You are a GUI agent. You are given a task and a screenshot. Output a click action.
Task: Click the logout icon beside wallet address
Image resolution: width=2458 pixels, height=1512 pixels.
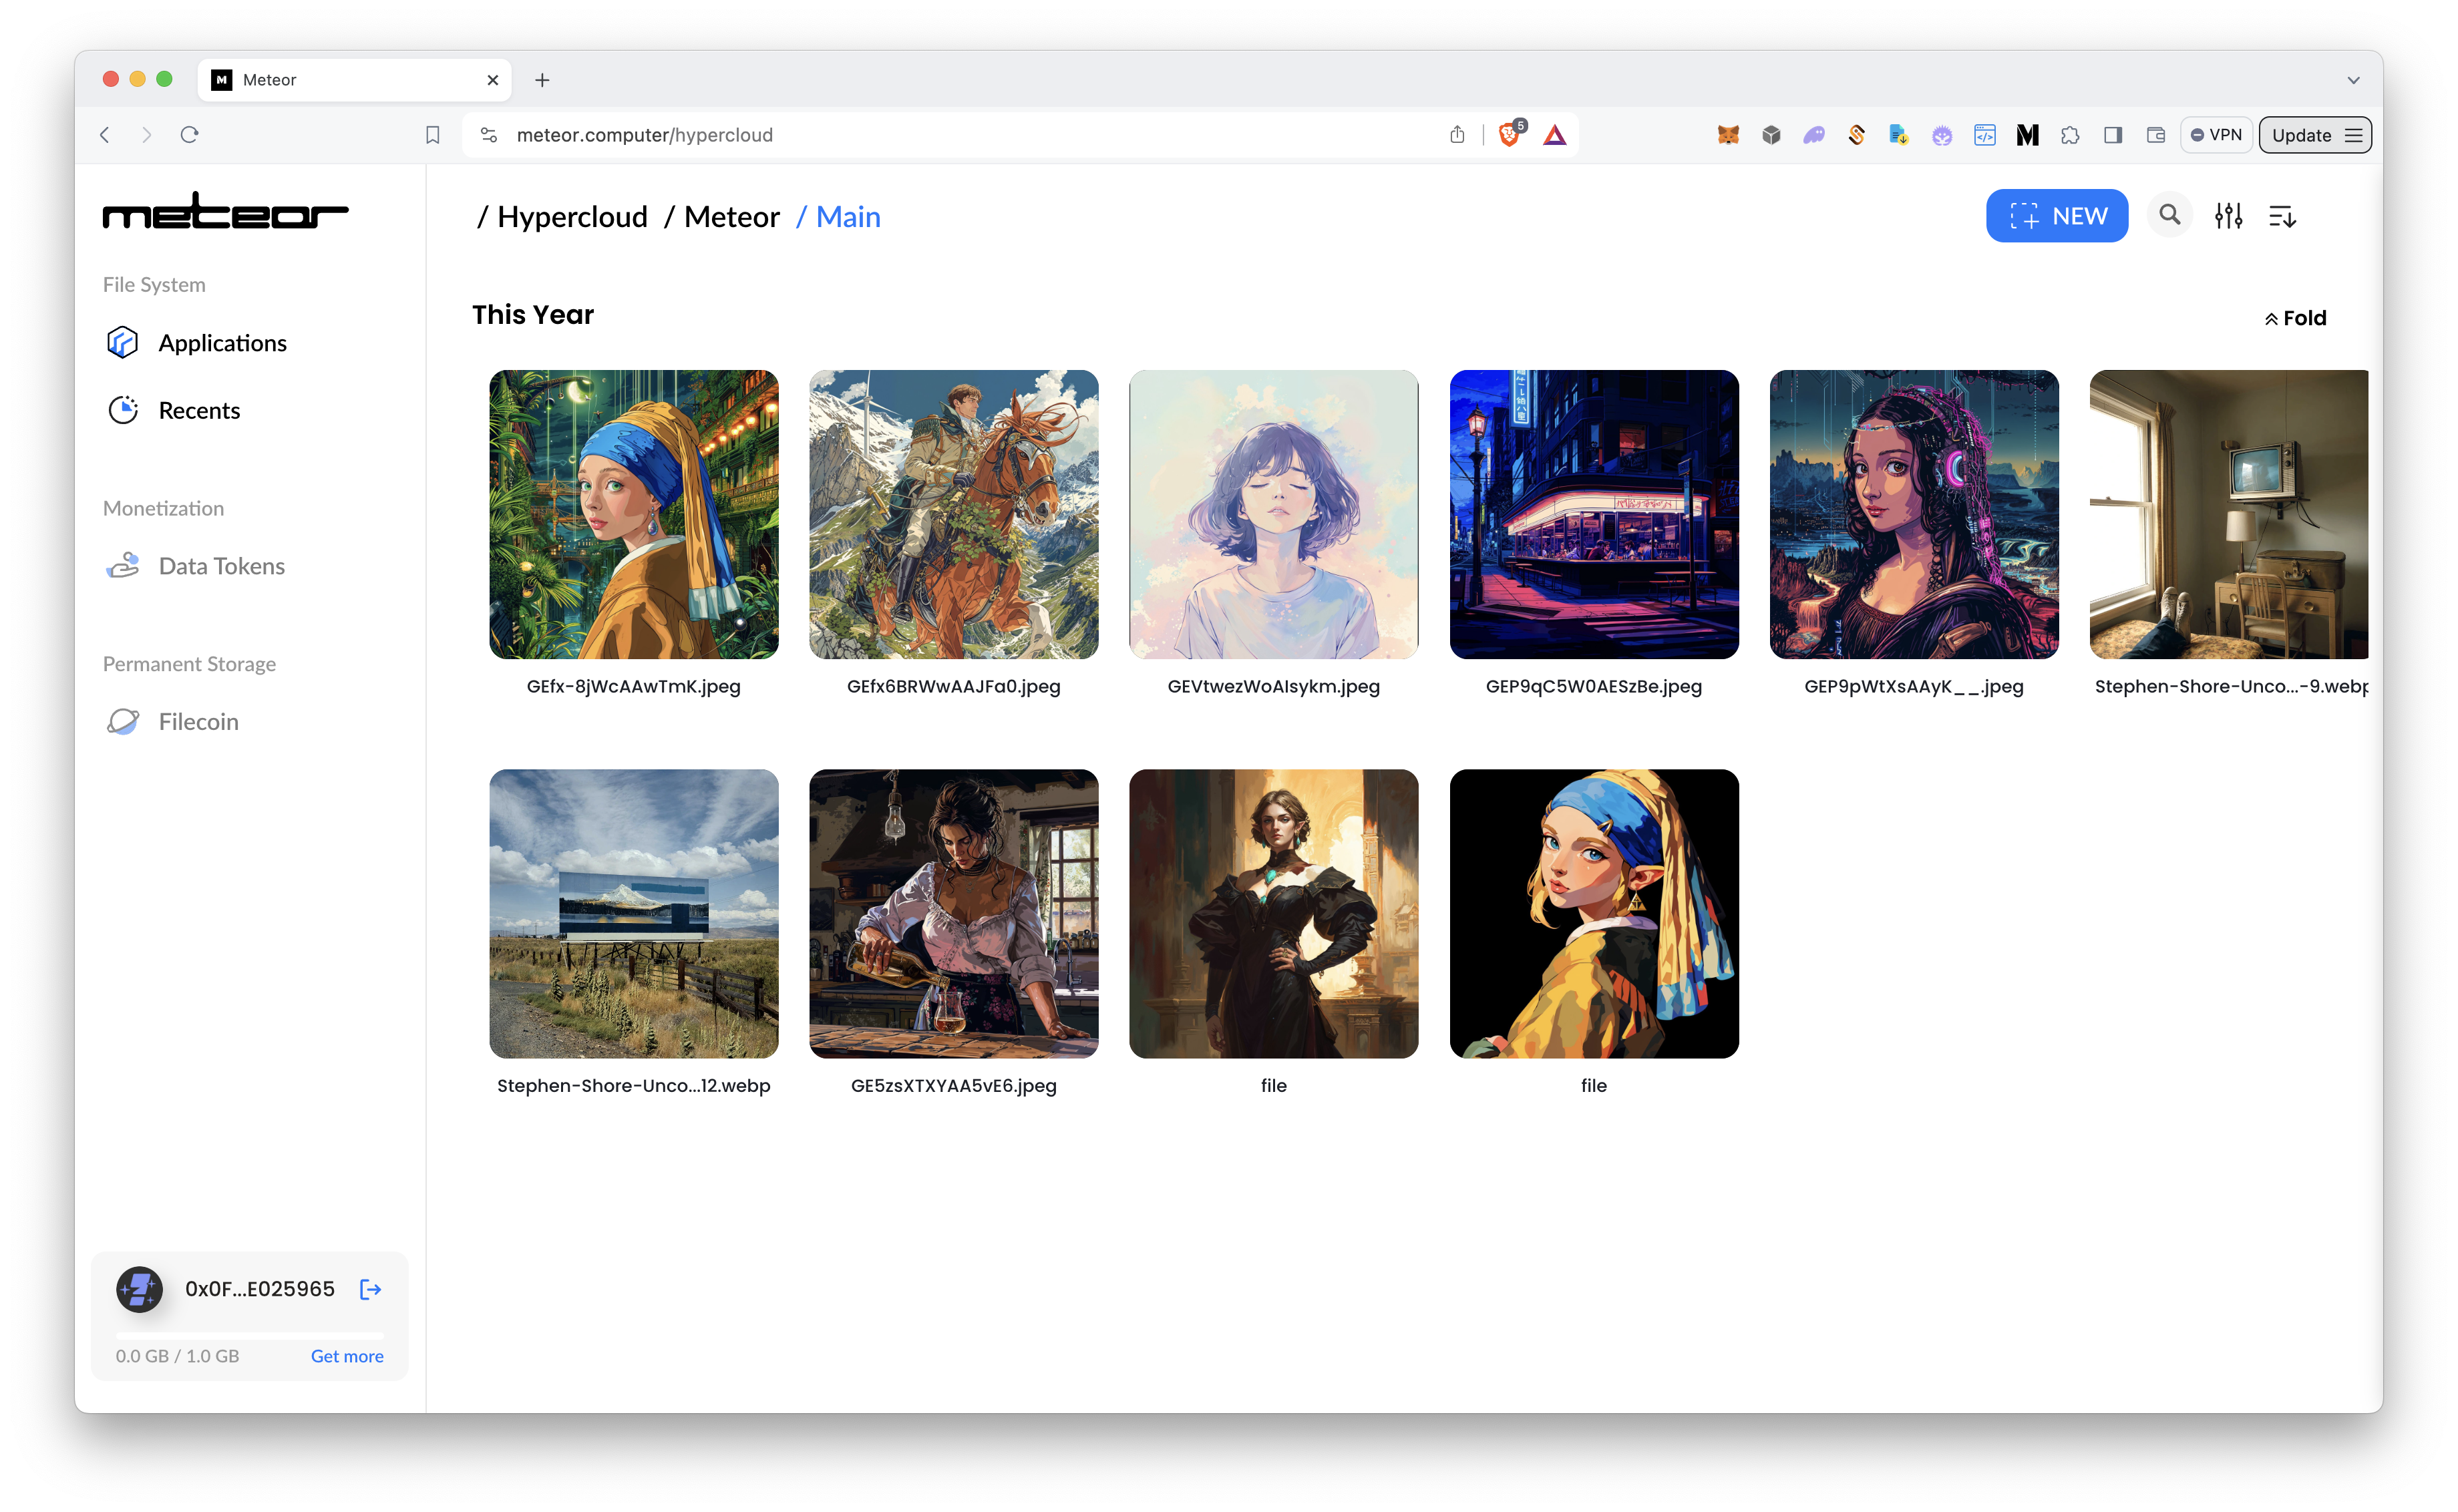370,1289
